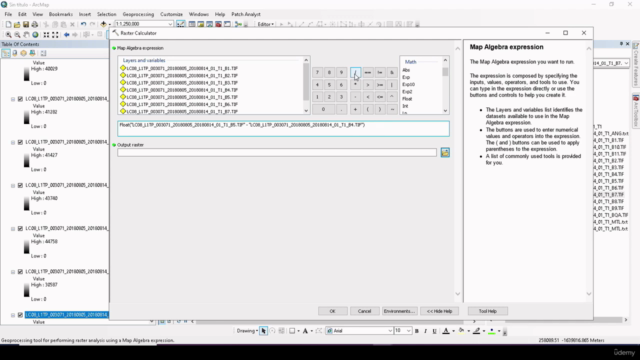Switch to List By Selection view
Screen dimensions: 640x360
click(32, 53)
